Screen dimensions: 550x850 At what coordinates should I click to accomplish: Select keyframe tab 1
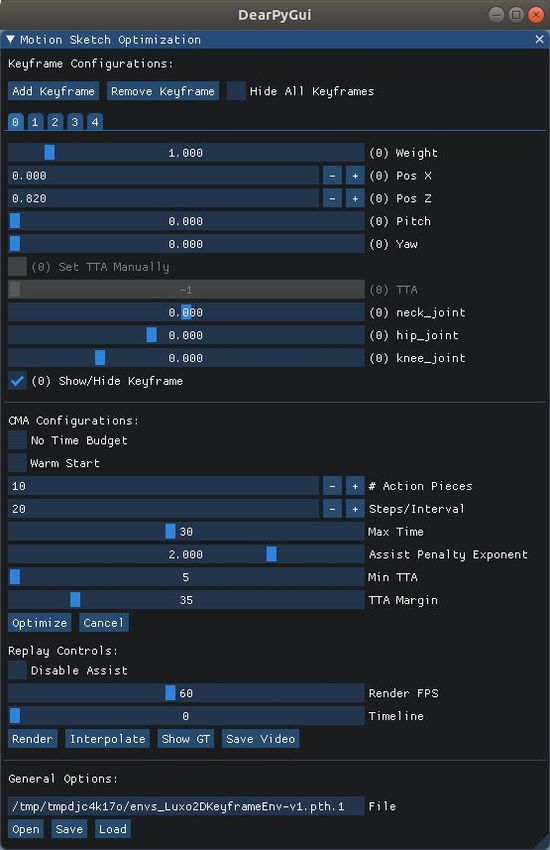coord(35,121)
